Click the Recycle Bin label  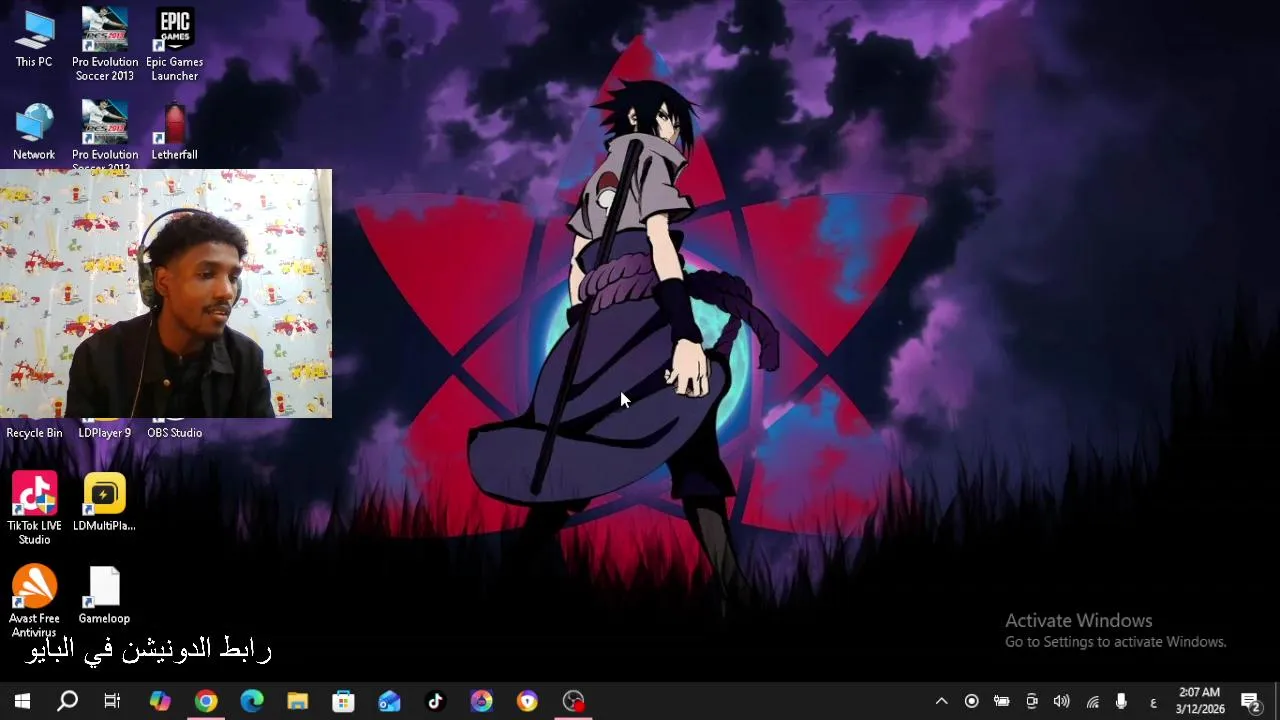tap(34, 433)
